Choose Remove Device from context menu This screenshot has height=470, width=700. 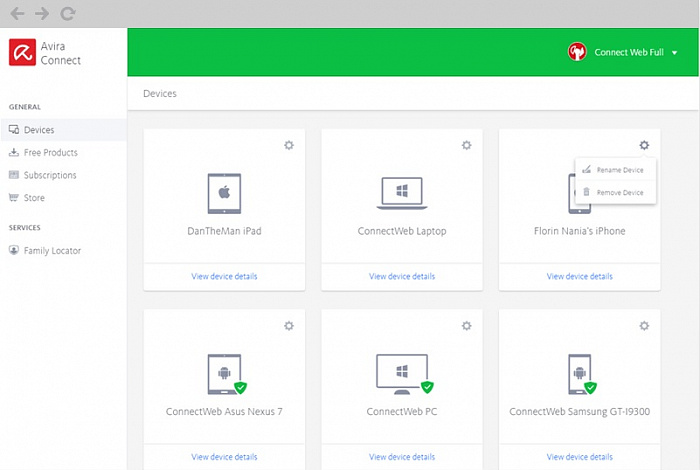[619, 192]
